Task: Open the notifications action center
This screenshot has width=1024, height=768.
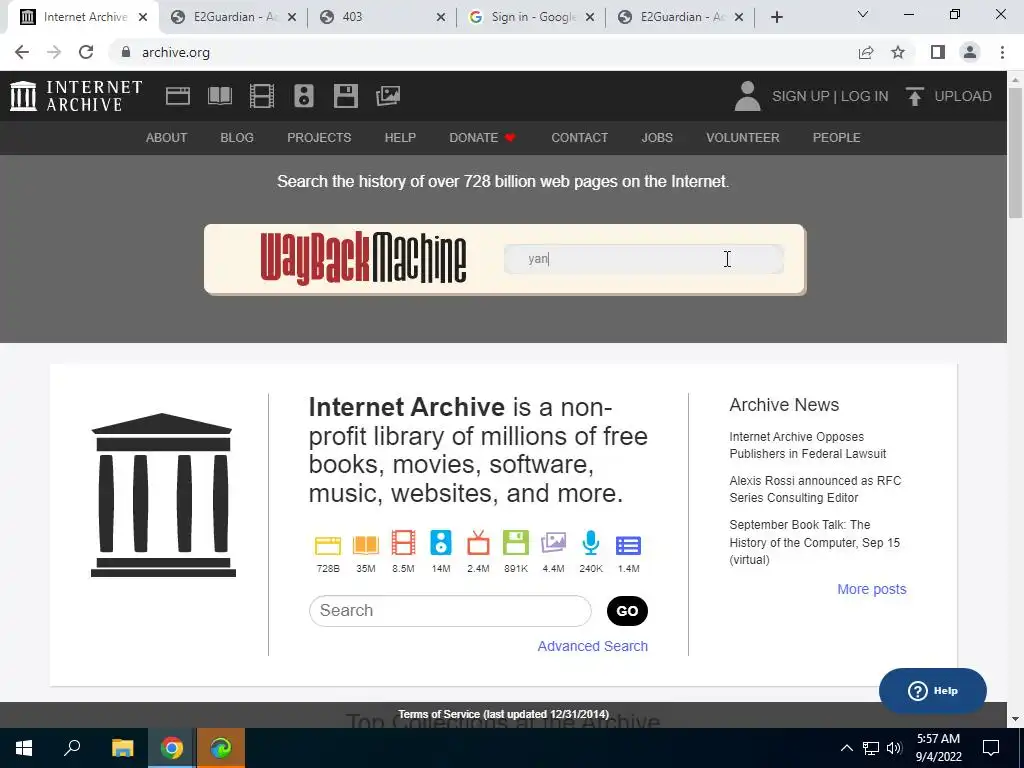Action: coord(991,748)
